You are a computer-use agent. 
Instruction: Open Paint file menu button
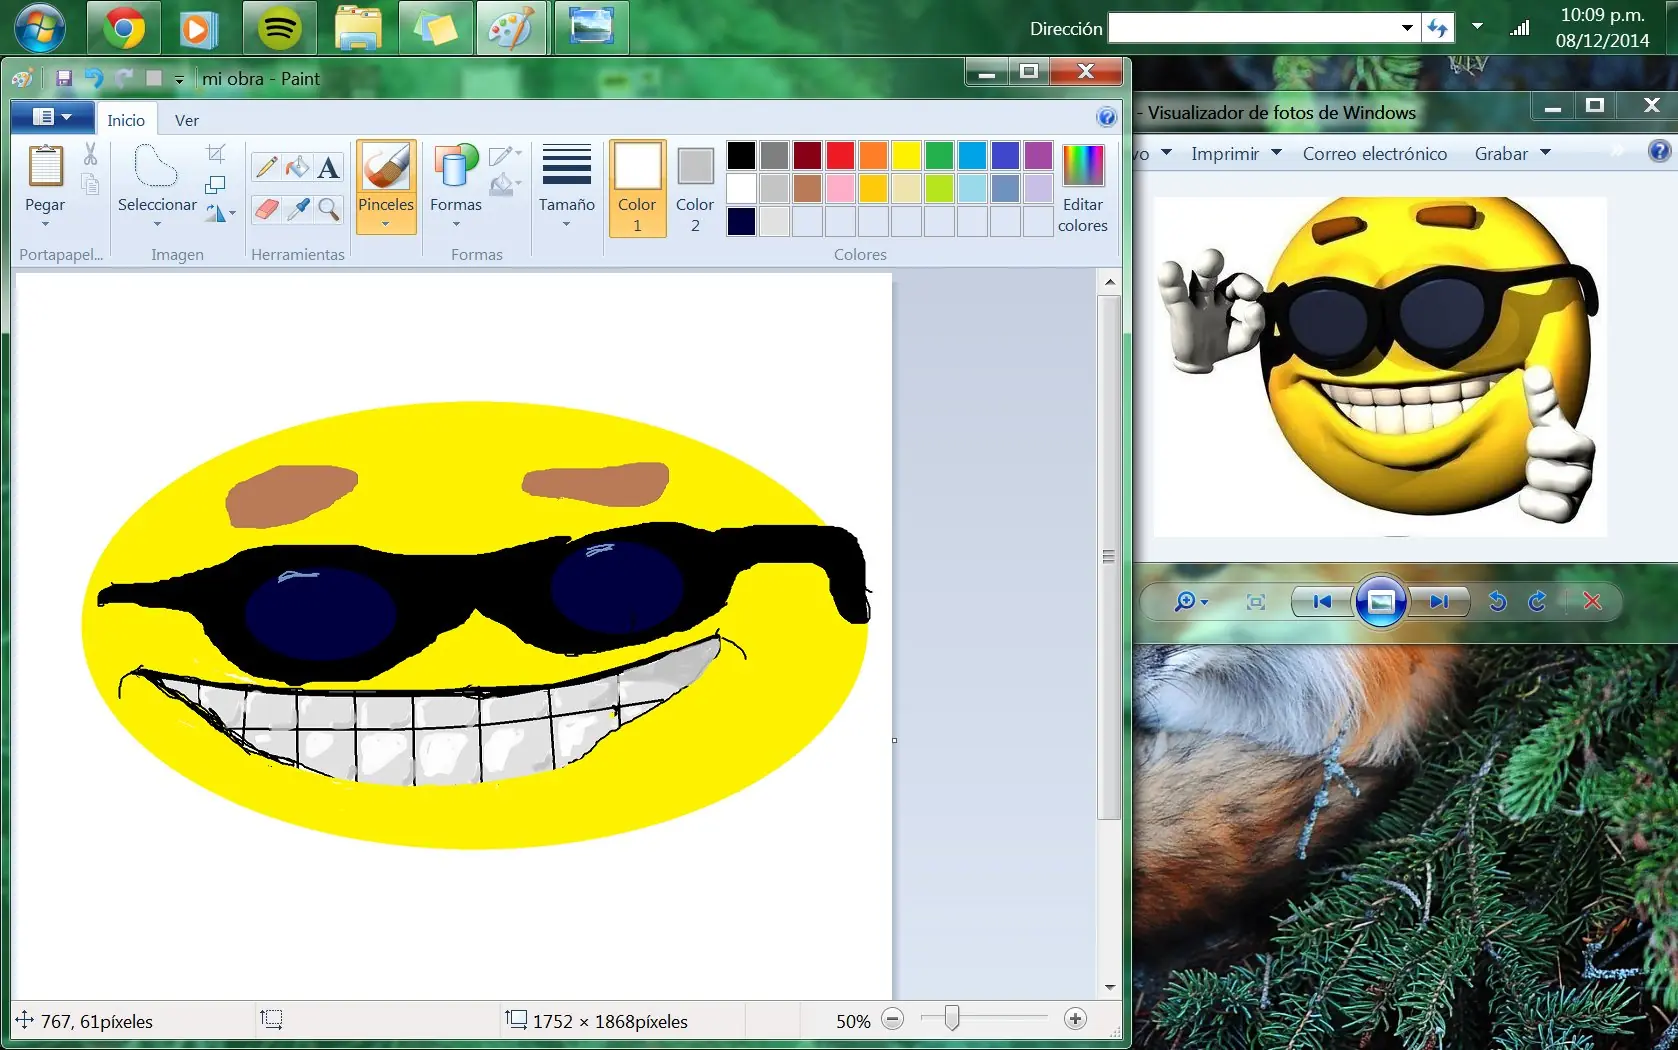(53, 117)
